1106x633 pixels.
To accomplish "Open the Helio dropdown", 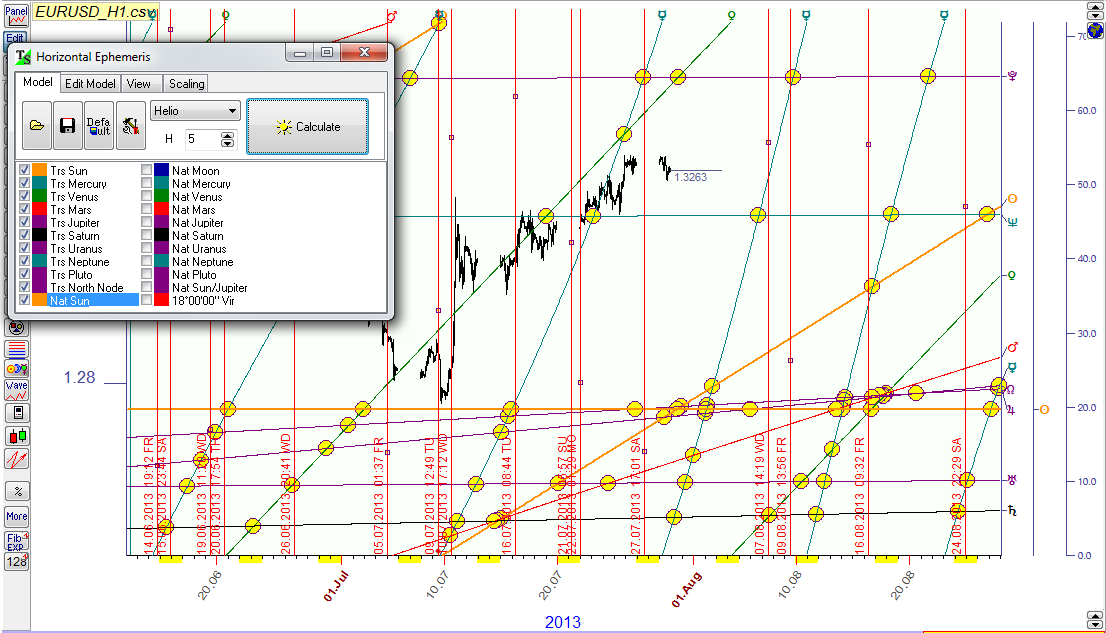I will tap(195, 112).
